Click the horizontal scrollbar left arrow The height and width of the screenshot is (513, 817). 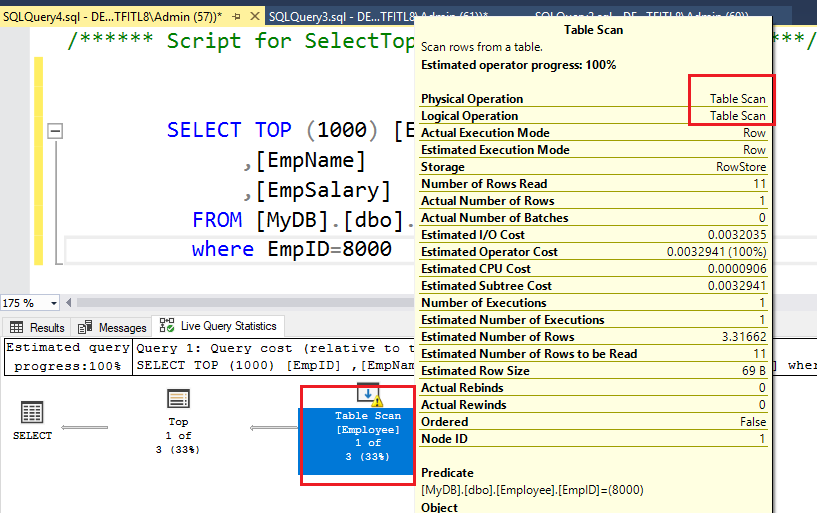point(68,303)
